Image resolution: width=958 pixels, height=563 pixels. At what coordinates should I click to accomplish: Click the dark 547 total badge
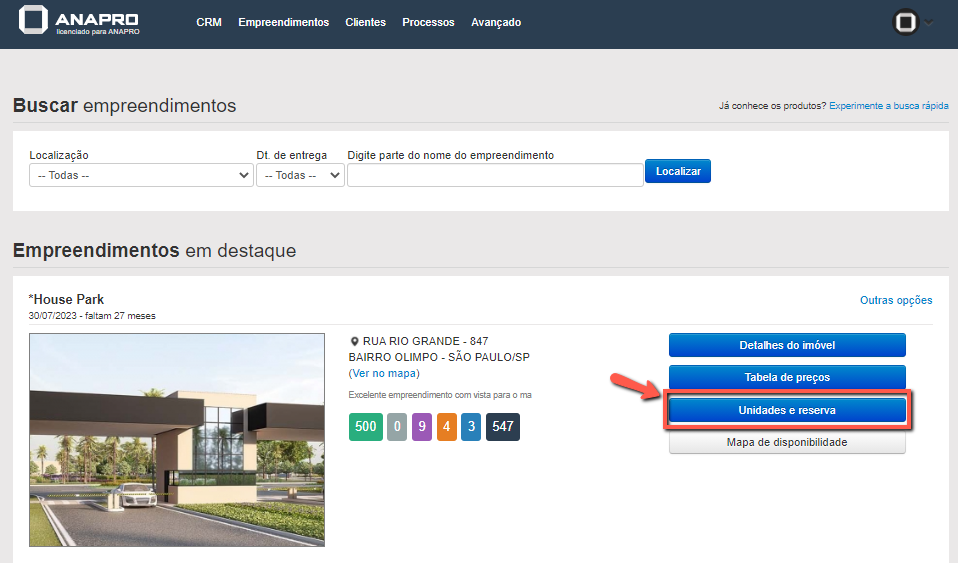pyautogui.click(x=503, y=427)
